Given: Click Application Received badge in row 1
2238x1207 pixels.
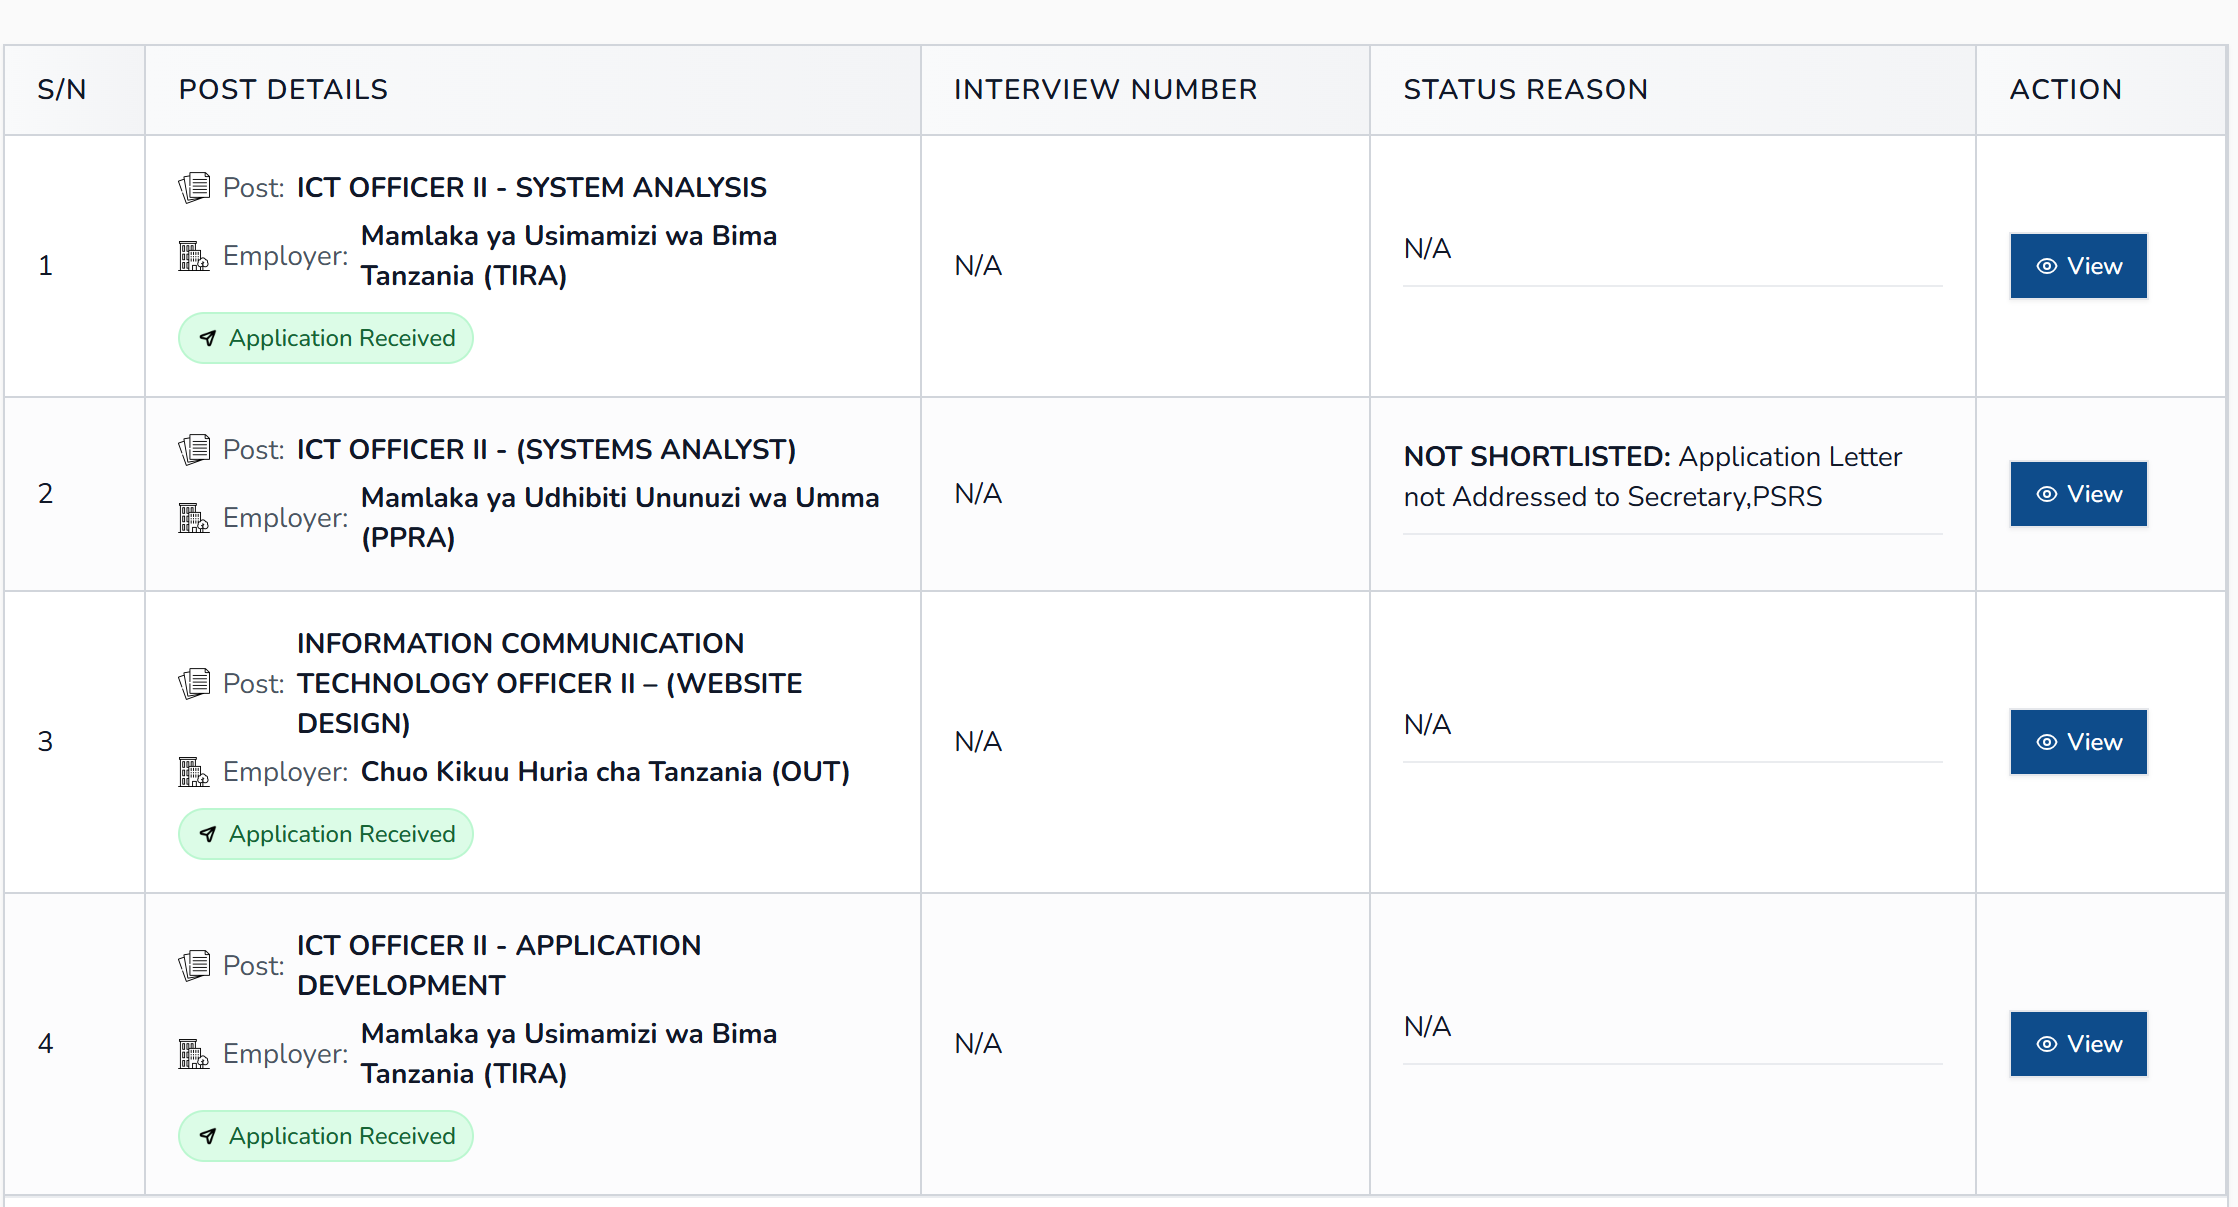Looking at the screenshot, I should pyautogui.click(x=326, y=338).
